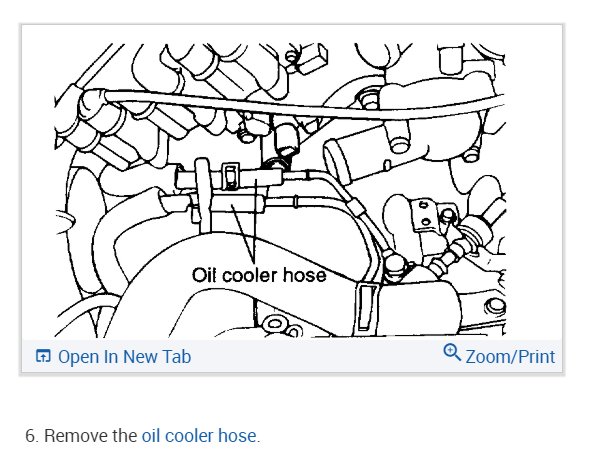Click the hose clamp on the upper oil cooler hose
This screenshot has height=472, width=606.
point(230,176)
